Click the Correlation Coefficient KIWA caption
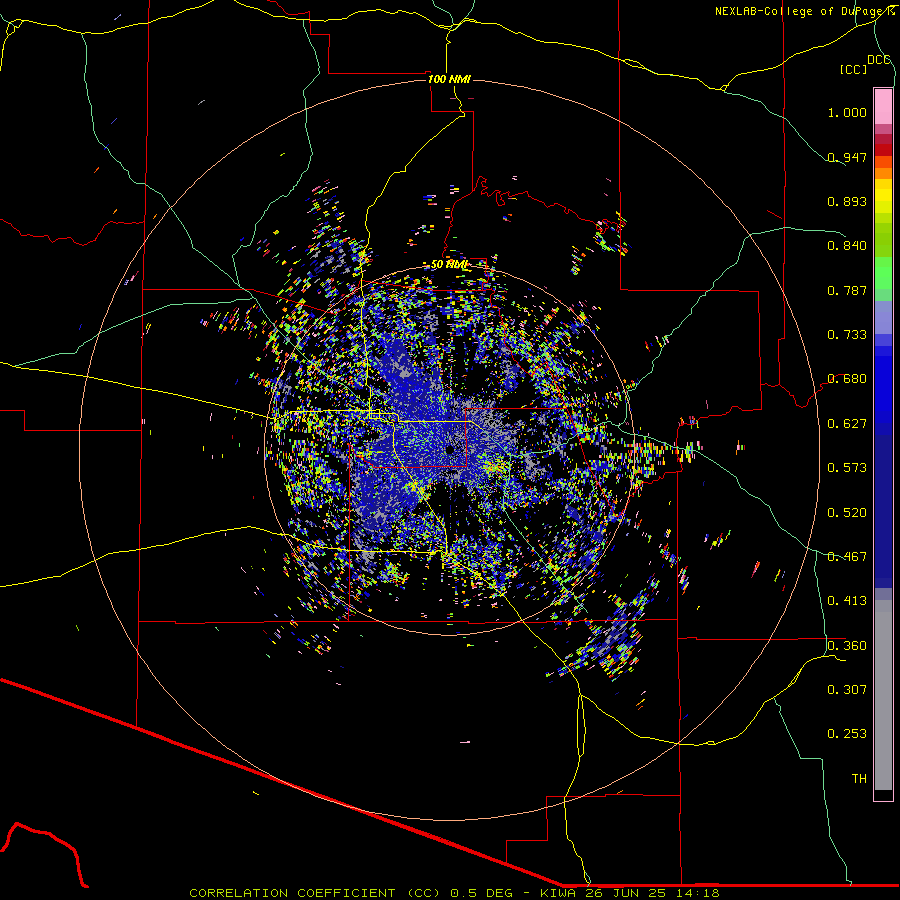The height and width of the screenshot is (900, 900). tap(454, 893)
